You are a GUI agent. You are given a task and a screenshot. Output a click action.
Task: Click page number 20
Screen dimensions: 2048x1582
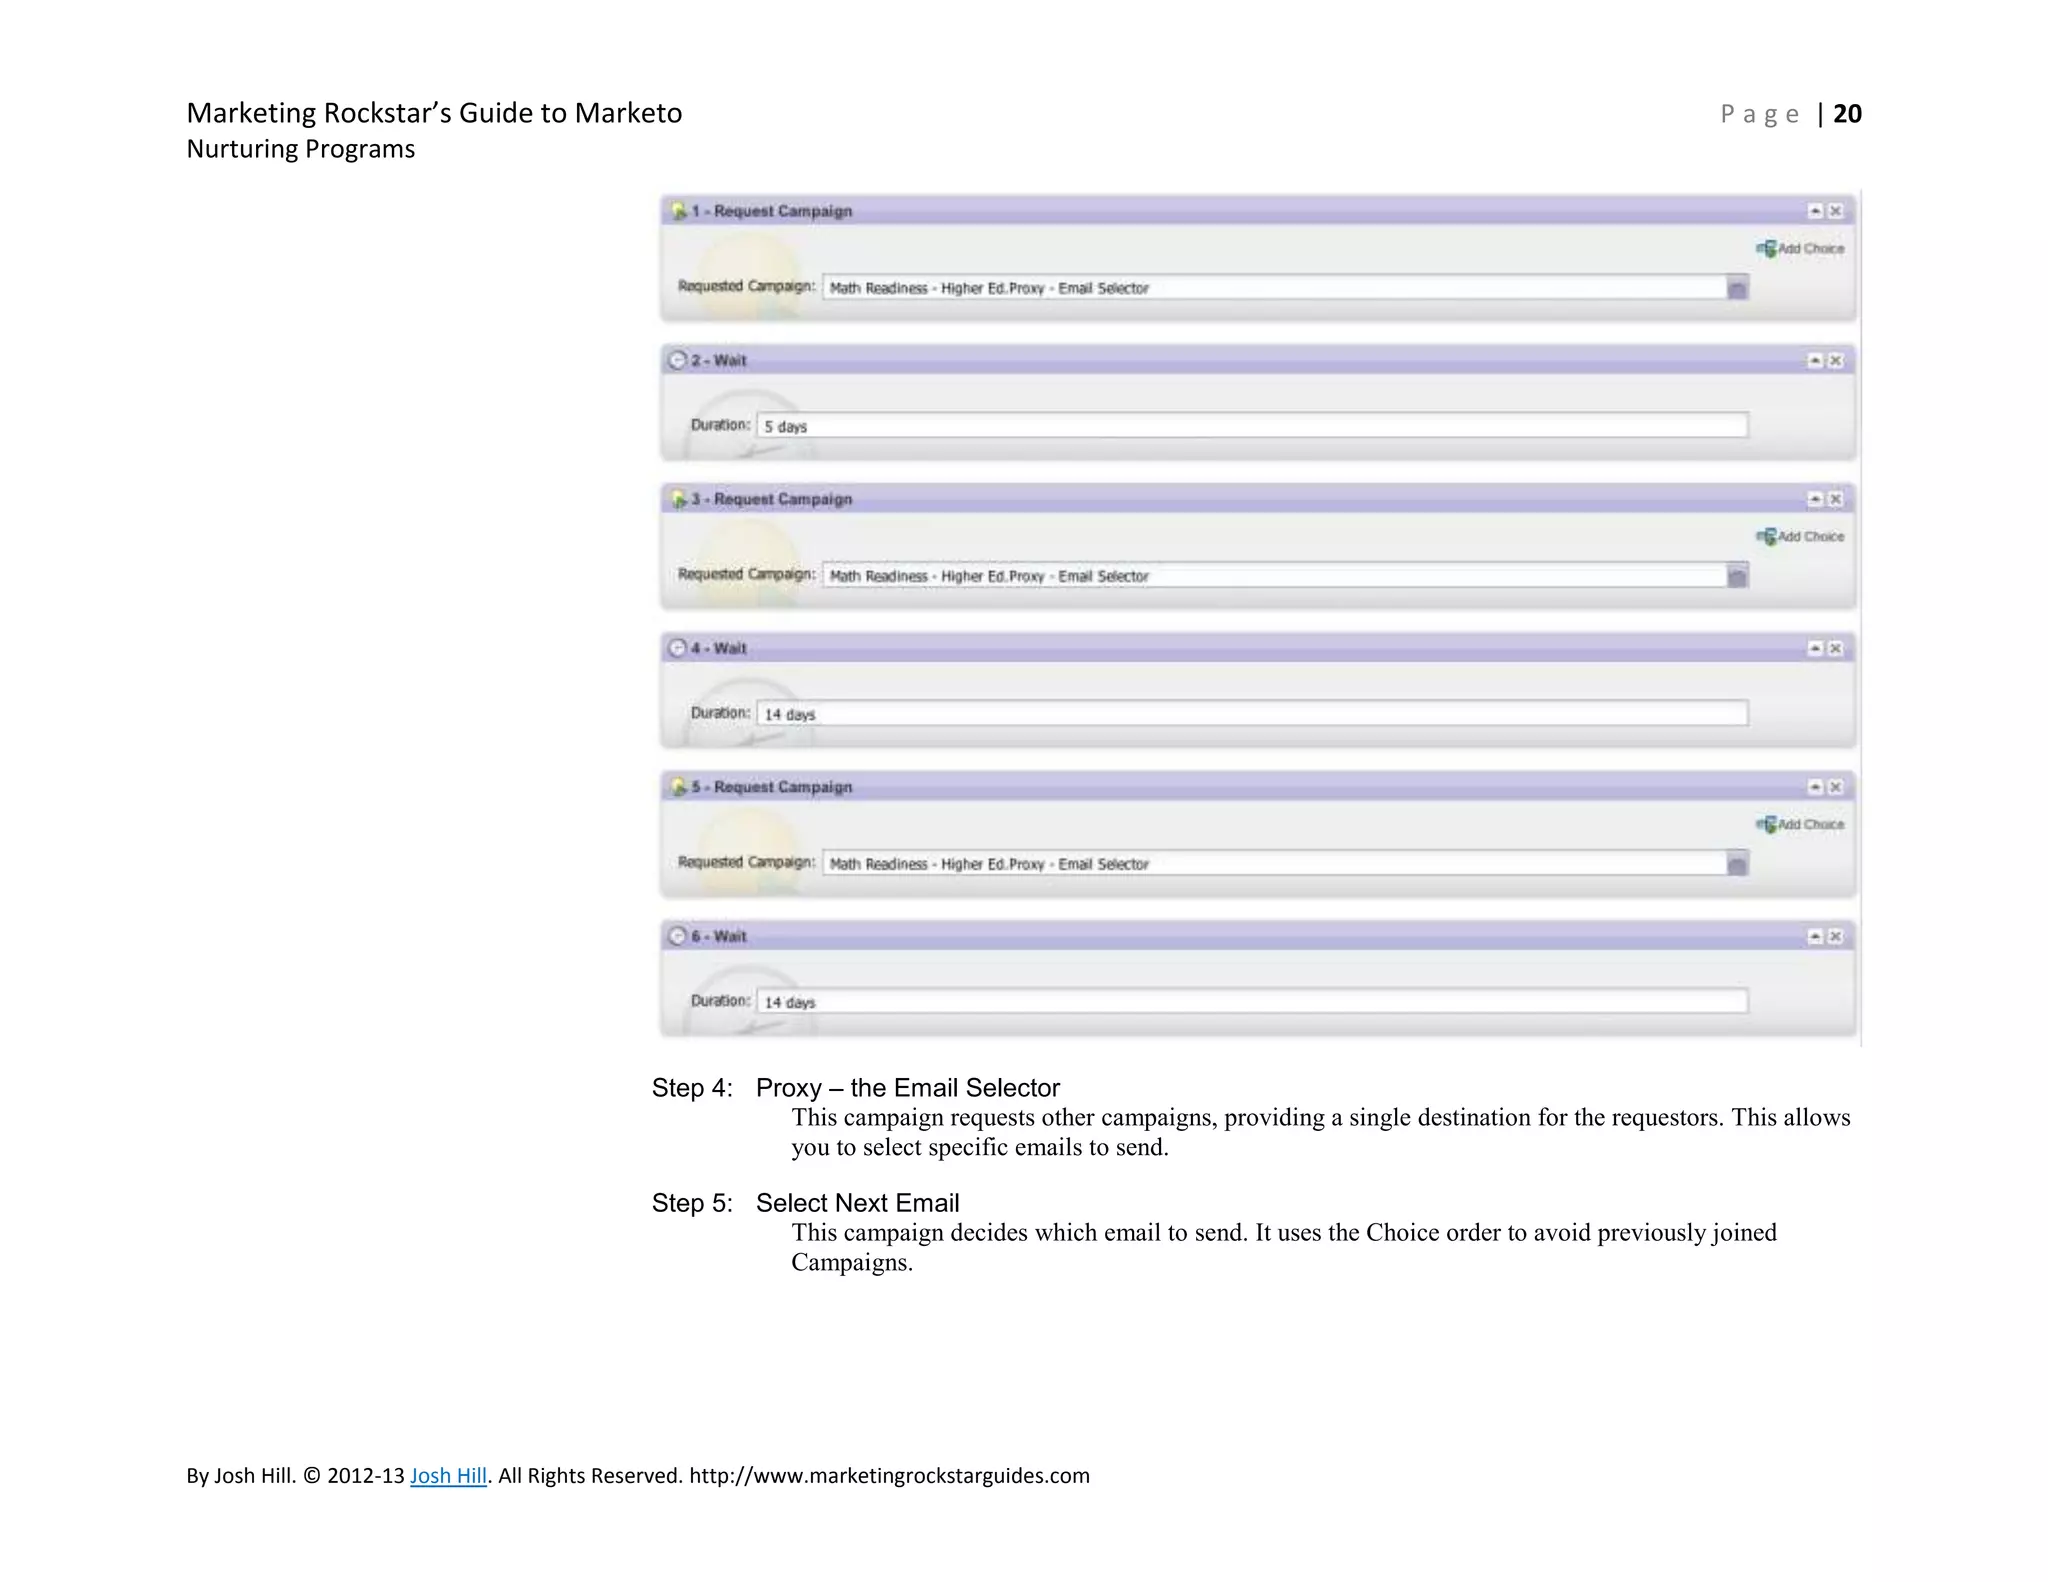pyautogui.click(x=1847, y=114)
